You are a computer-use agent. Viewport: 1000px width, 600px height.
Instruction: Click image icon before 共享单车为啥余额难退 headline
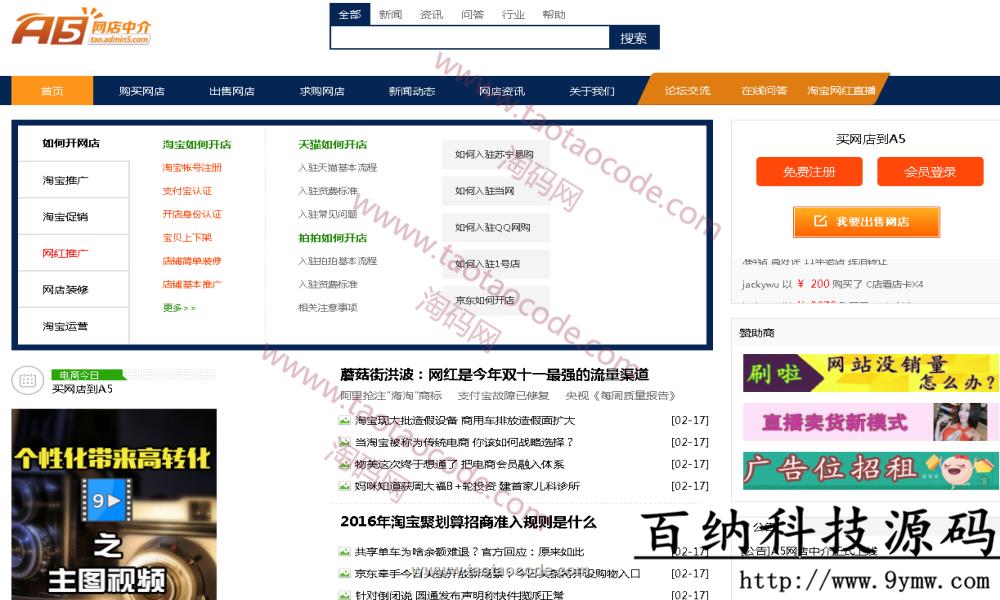coord(345,551)
